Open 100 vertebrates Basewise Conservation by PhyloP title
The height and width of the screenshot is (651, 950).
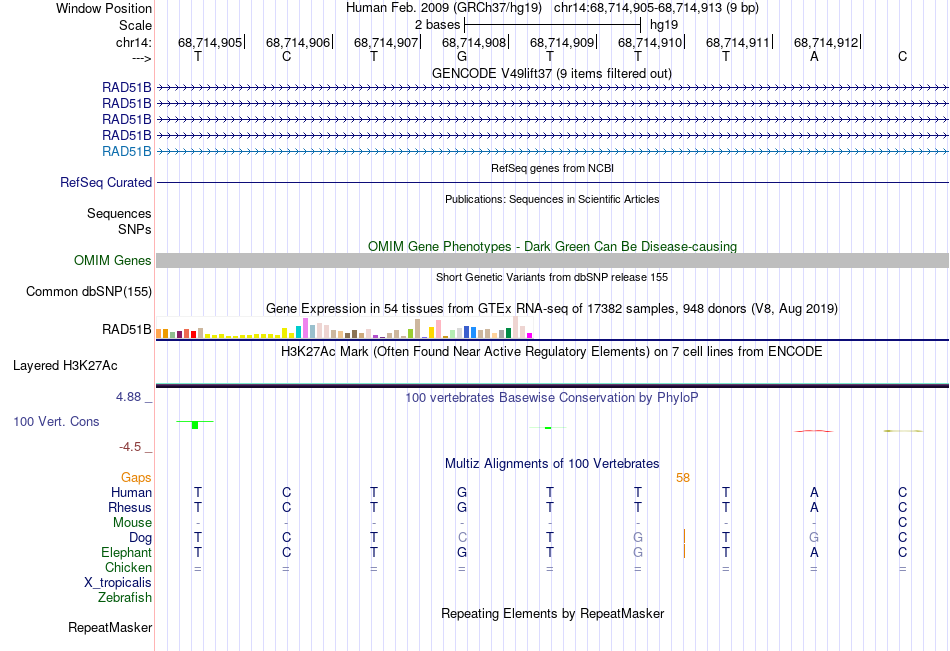pos(552,398)
